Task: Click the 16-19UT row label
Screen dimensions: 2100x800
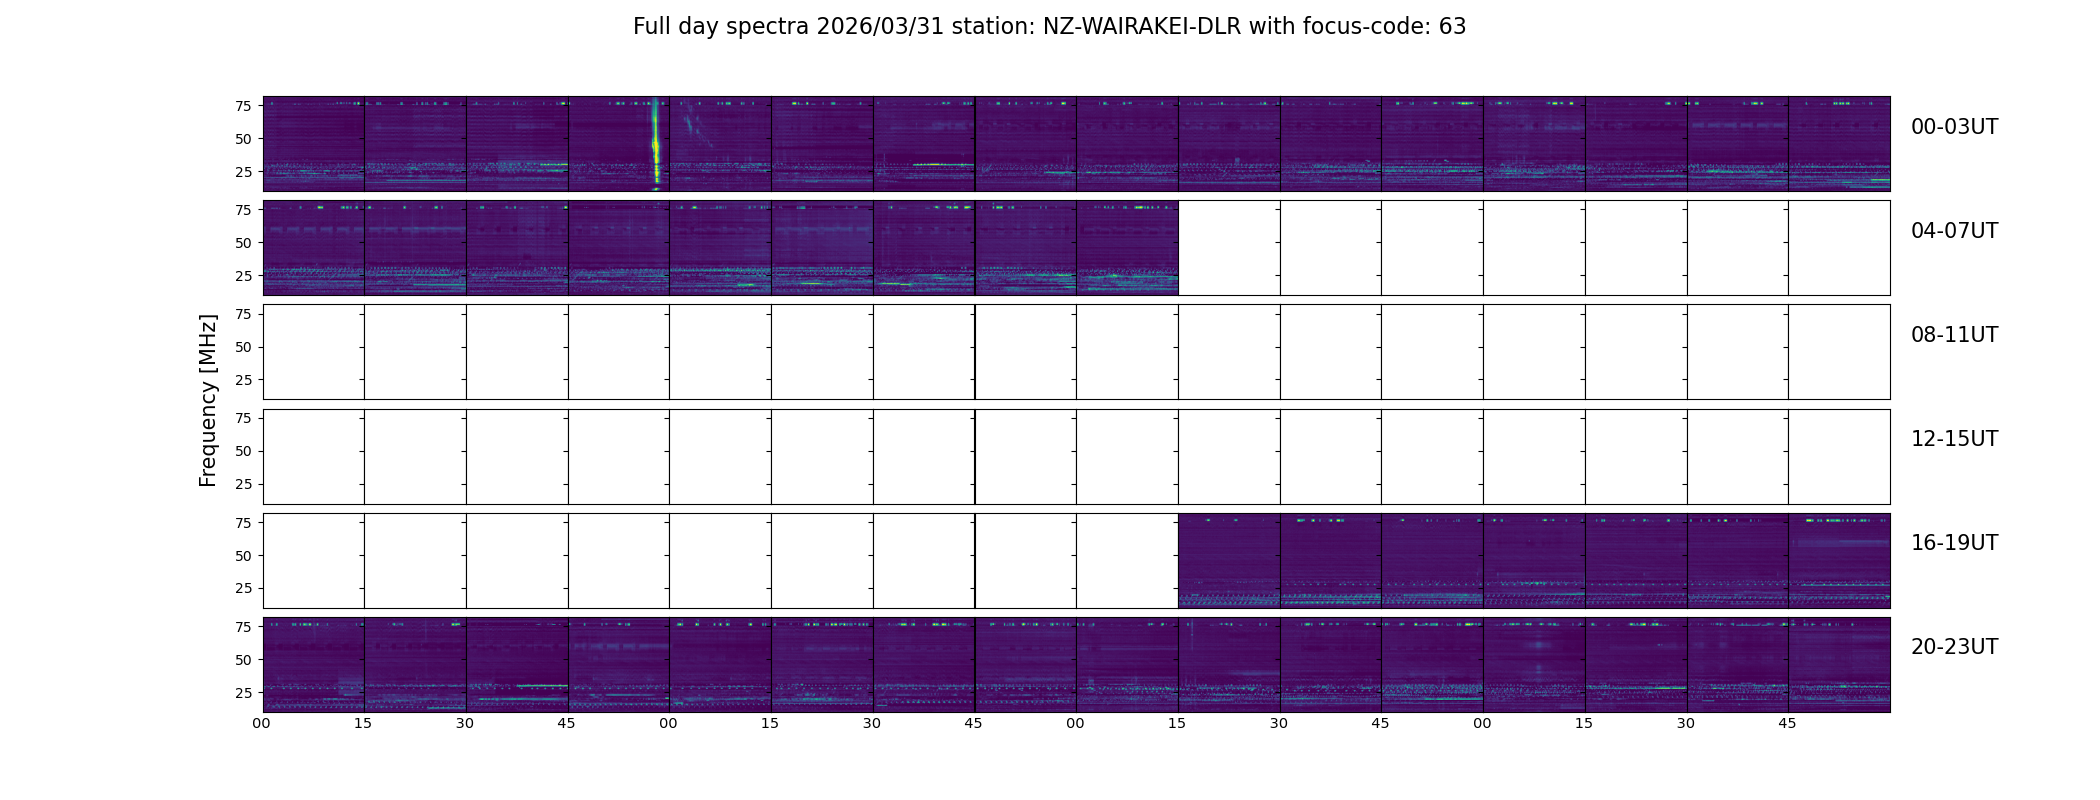Action: 1954,543
